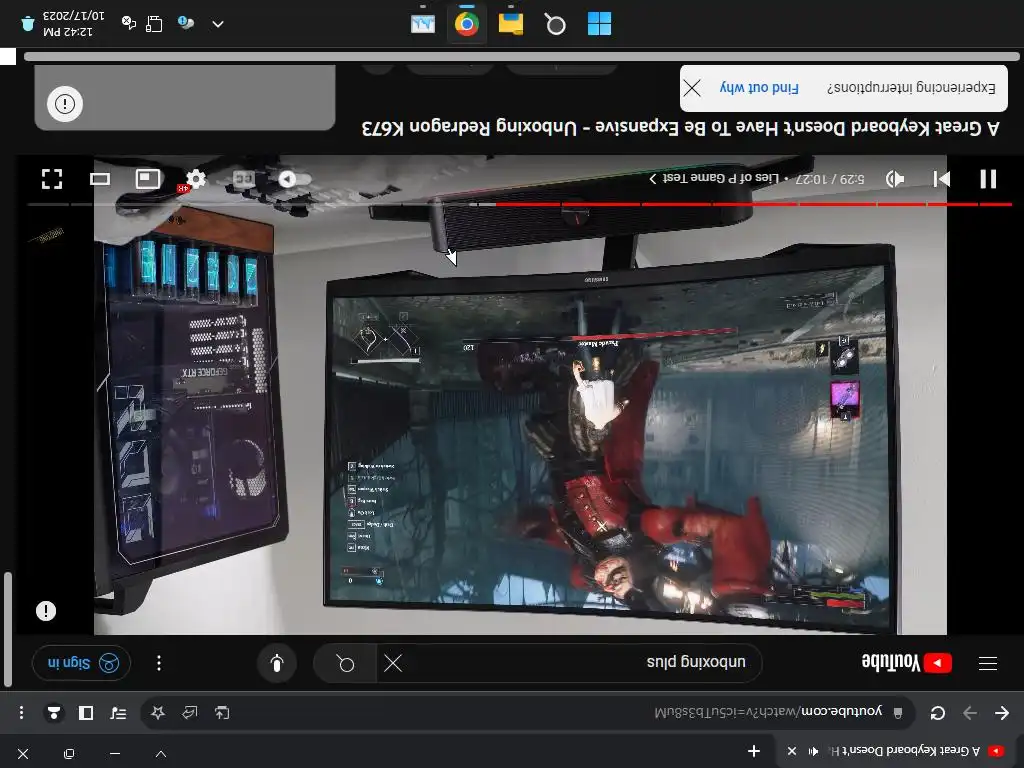The image size is (1024, 768).
Task: Open the Windows Start menu
Action: pyautogui.click(x=599, y=24)
